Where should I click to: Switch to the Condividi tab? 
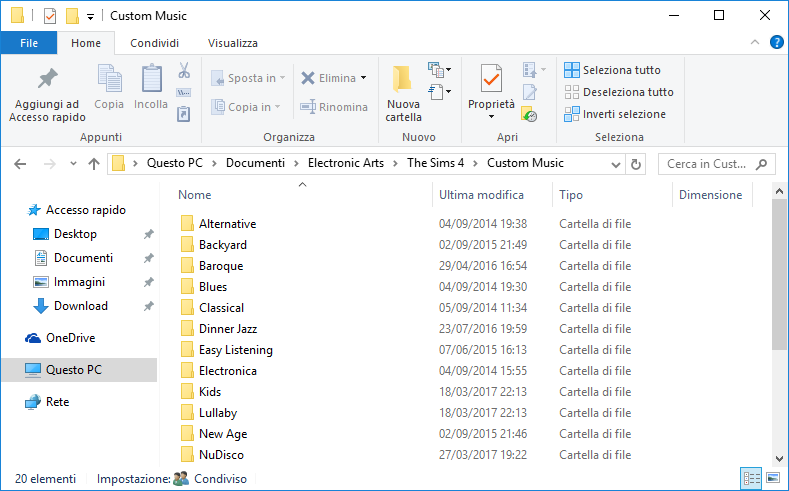tap(154, 43)
